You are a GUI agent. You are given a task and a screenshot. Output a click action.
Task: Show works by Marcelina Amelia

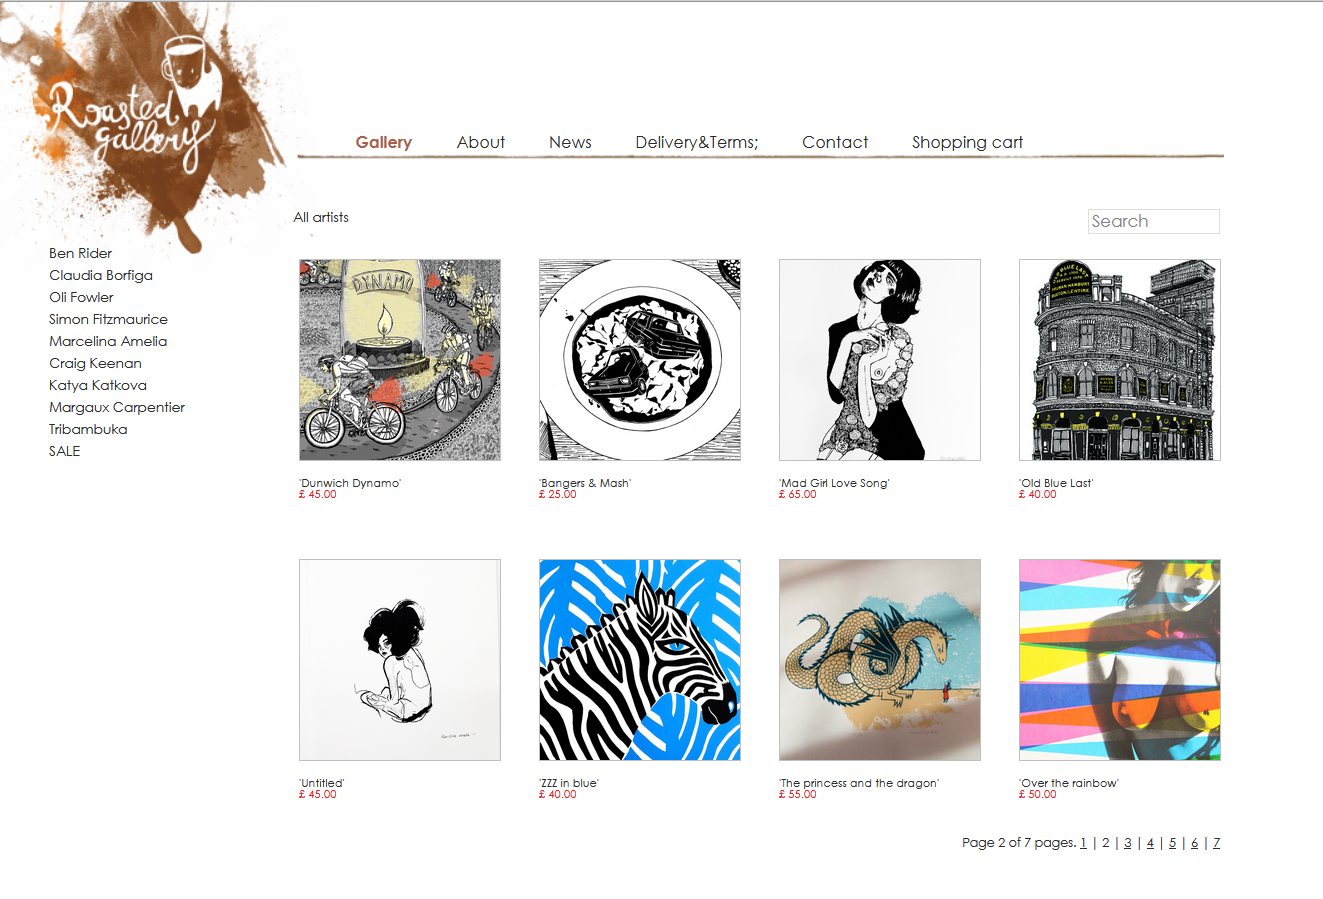click(x=108, y=341)
